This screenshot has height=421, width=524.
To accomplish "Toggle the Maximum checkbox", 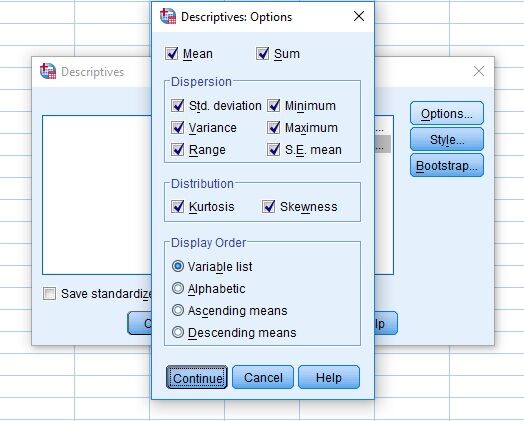I will point(274,128).
